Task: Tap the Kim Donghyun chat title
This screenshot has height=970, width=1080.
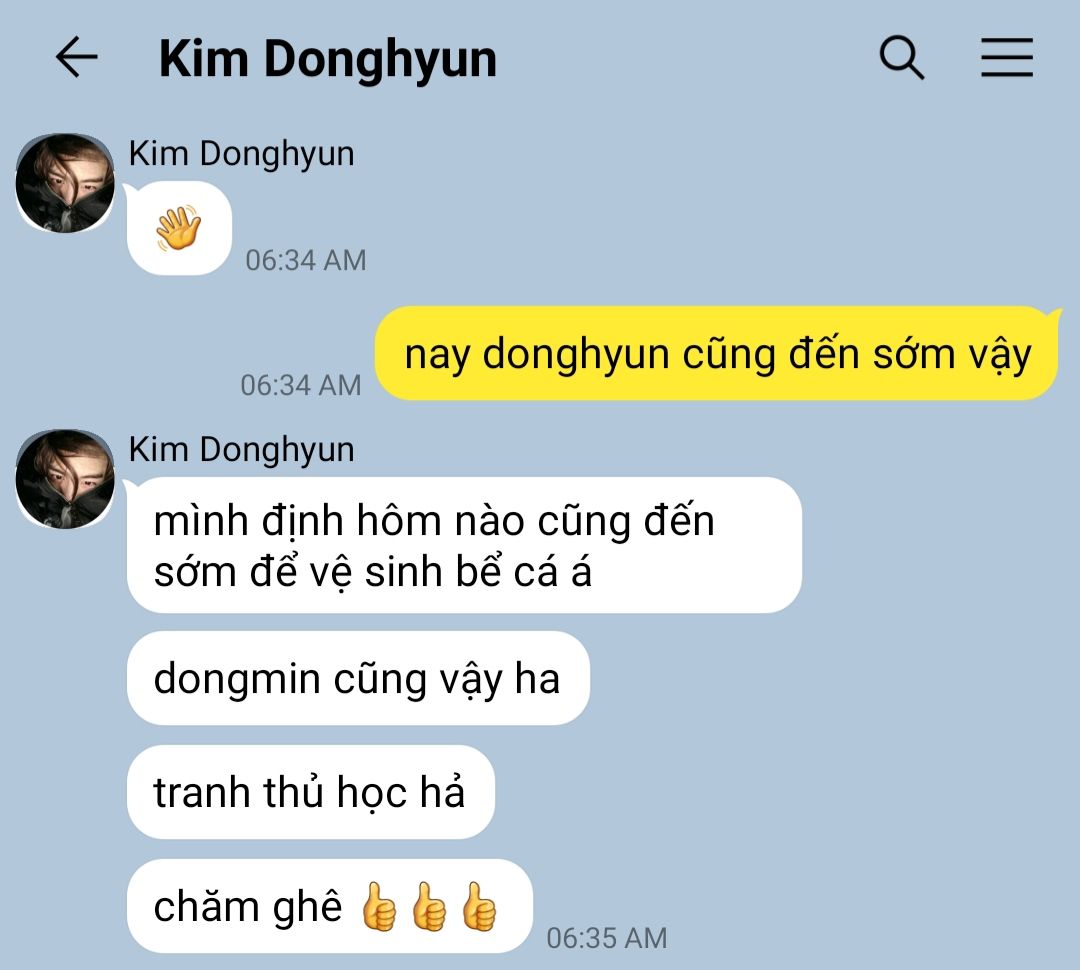Action: [327, 59]
